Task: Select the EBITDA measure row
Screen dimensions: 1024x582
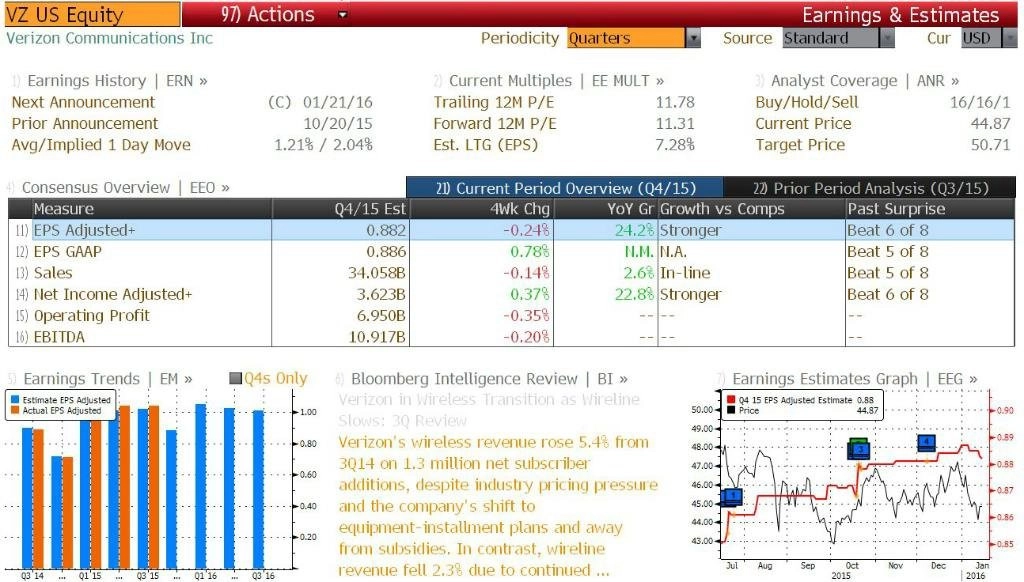Action: [511, 337]
